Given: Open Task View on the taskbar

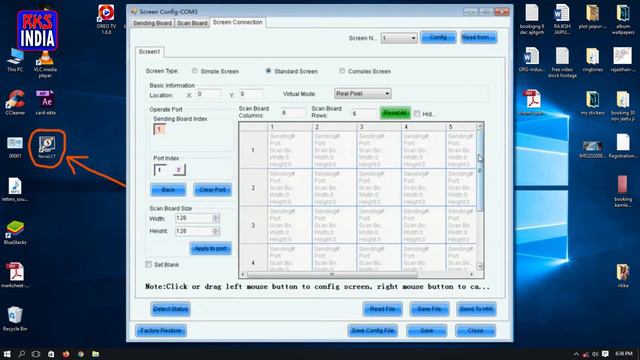Looking at the screenshot, I should point(36,354).
